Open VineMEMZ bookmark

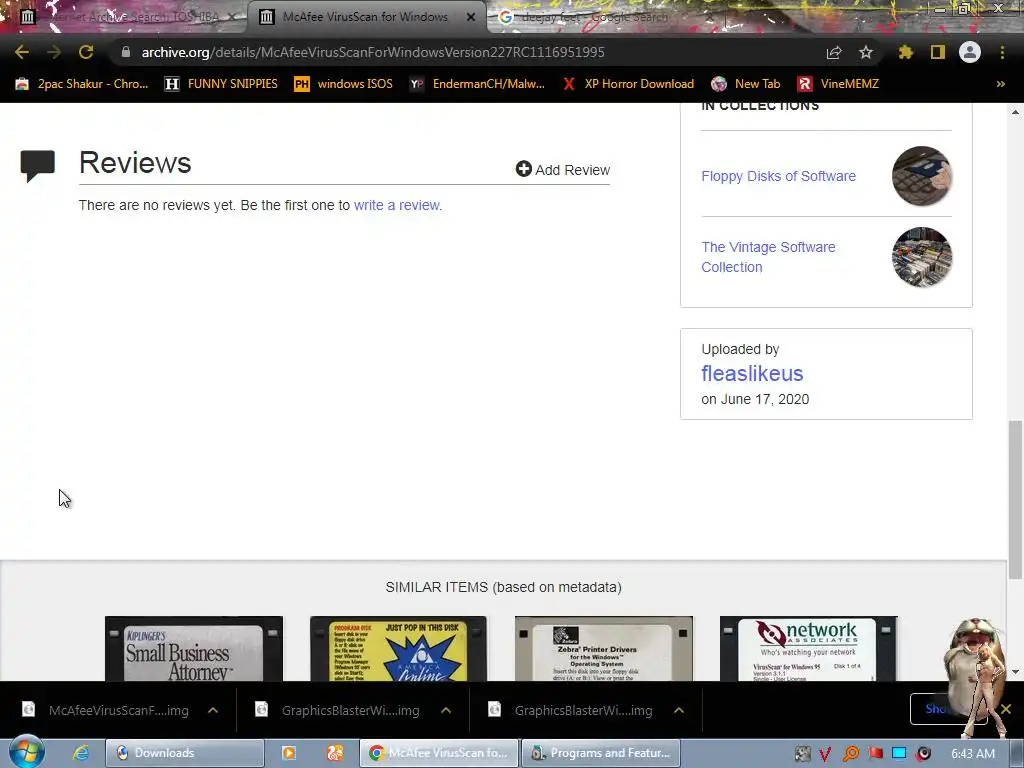click(838, 84)
